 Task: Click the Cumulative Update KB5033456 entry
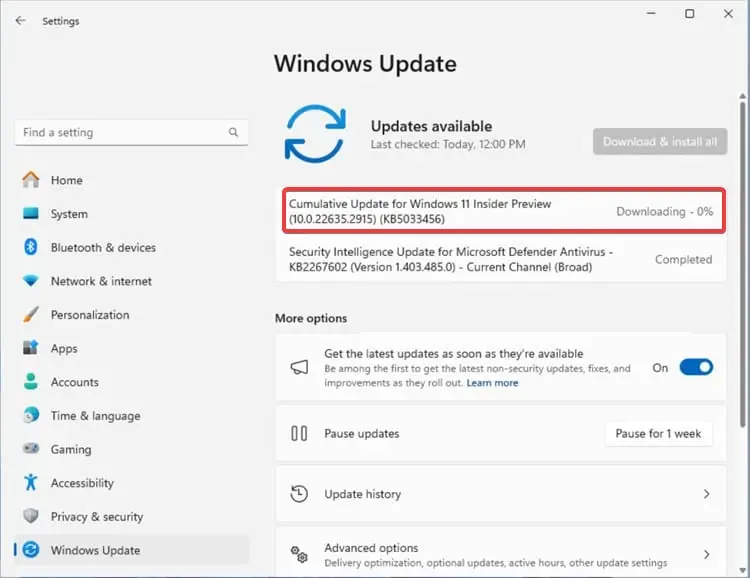click(504, 211)
